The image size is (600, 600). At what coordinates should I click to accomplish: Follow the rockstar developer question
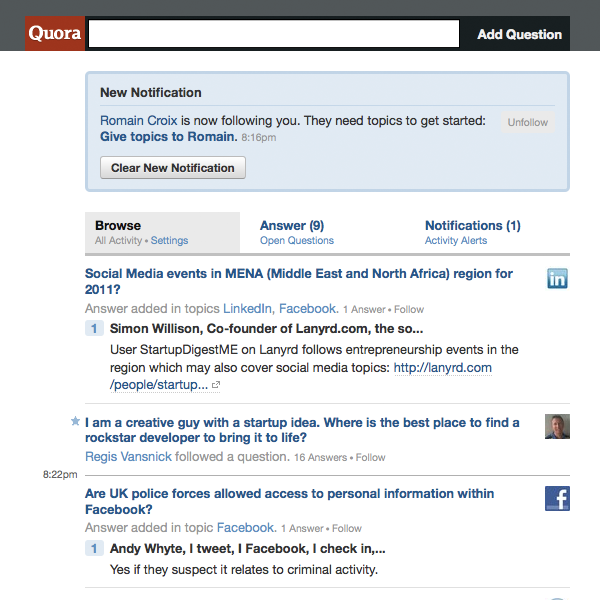[x=370, y=458]
